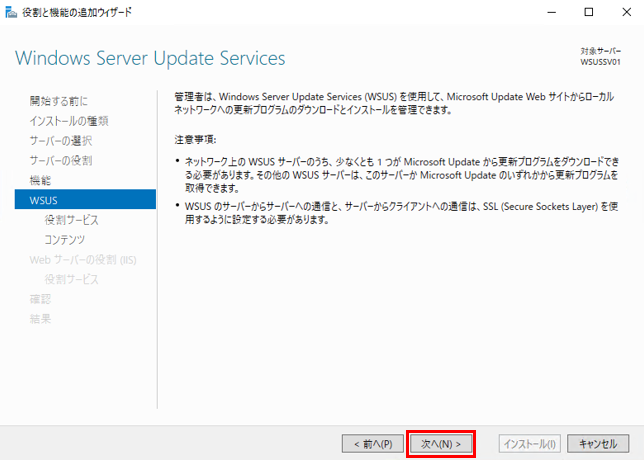Click the bullet about Microsoft Update downloads
Image resolution: width=644 pixels, height=462 pixels.
point(401,175)
